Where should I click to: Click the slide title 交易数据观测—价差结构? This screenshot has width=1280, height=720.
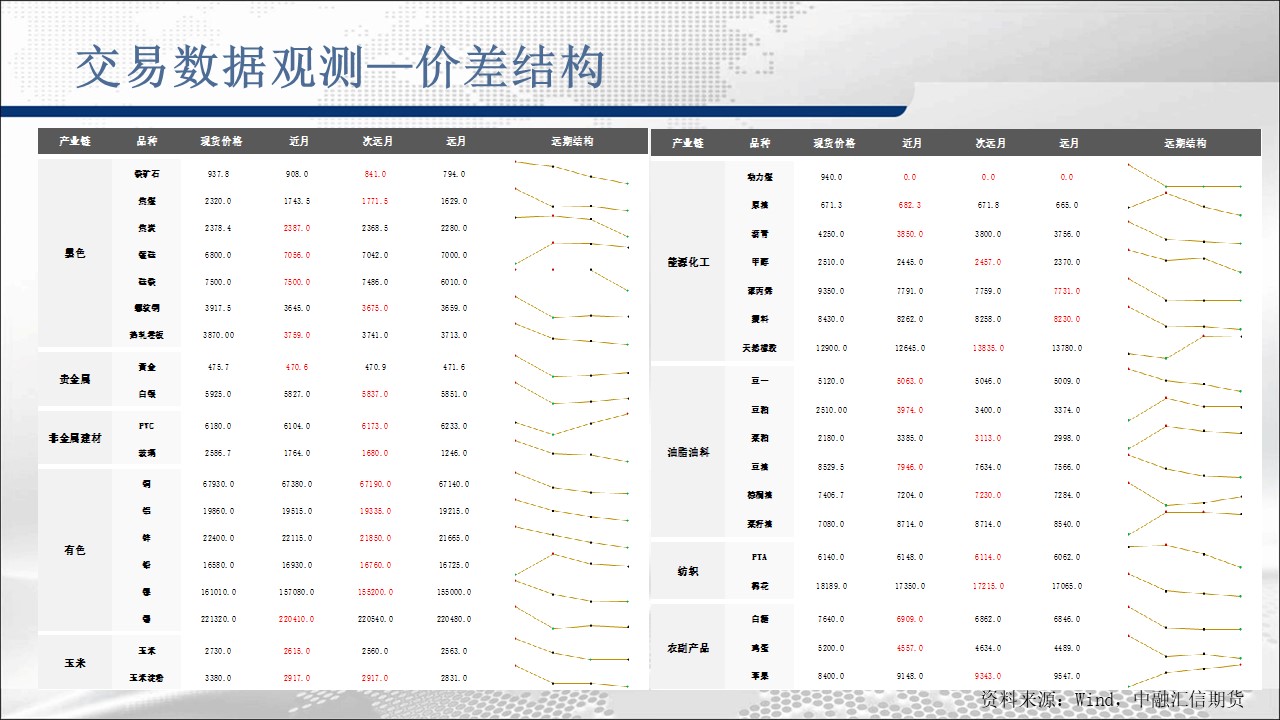point(340,68)
